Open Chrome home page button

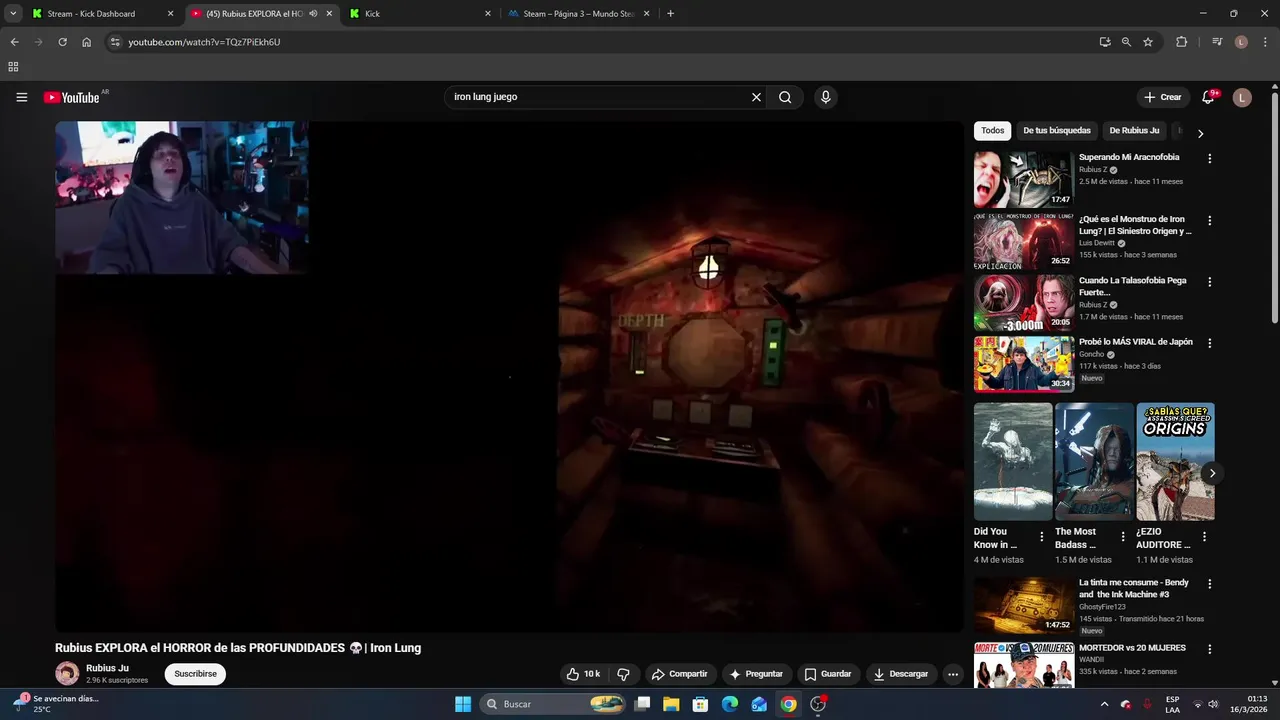[86, 42]
